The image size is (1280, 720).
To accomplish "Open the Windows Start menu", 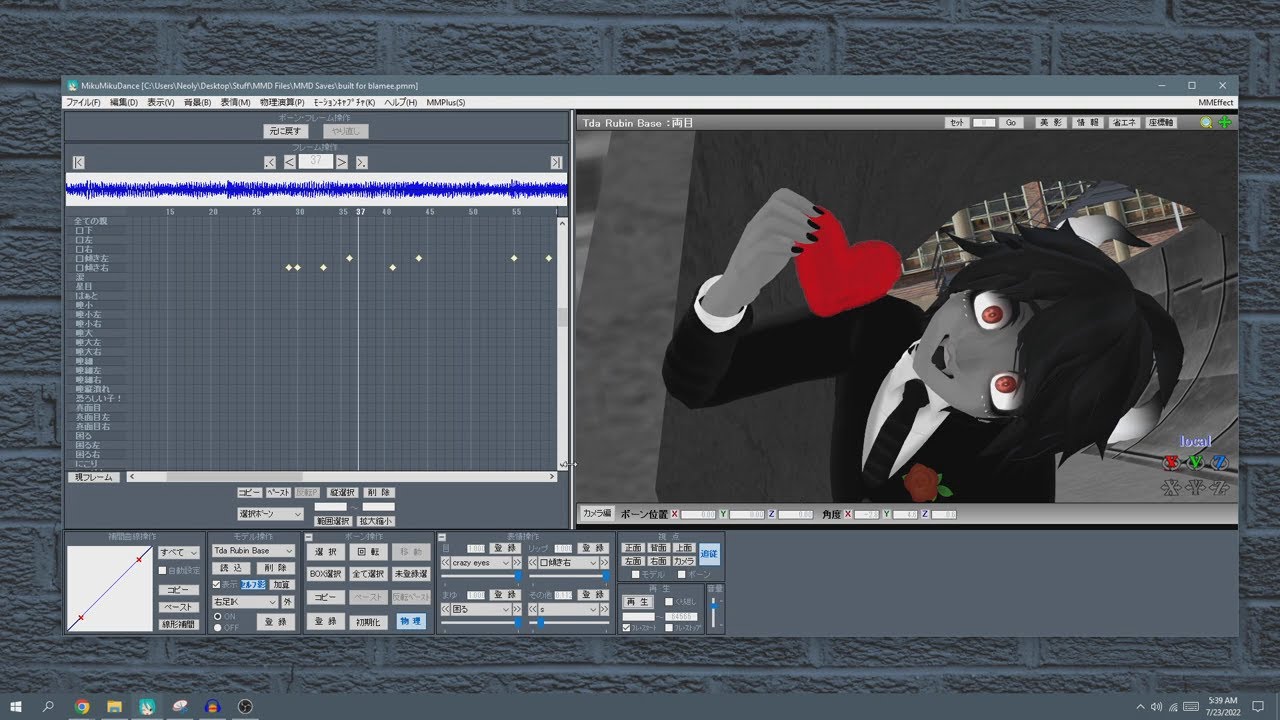I will (16, 706).
